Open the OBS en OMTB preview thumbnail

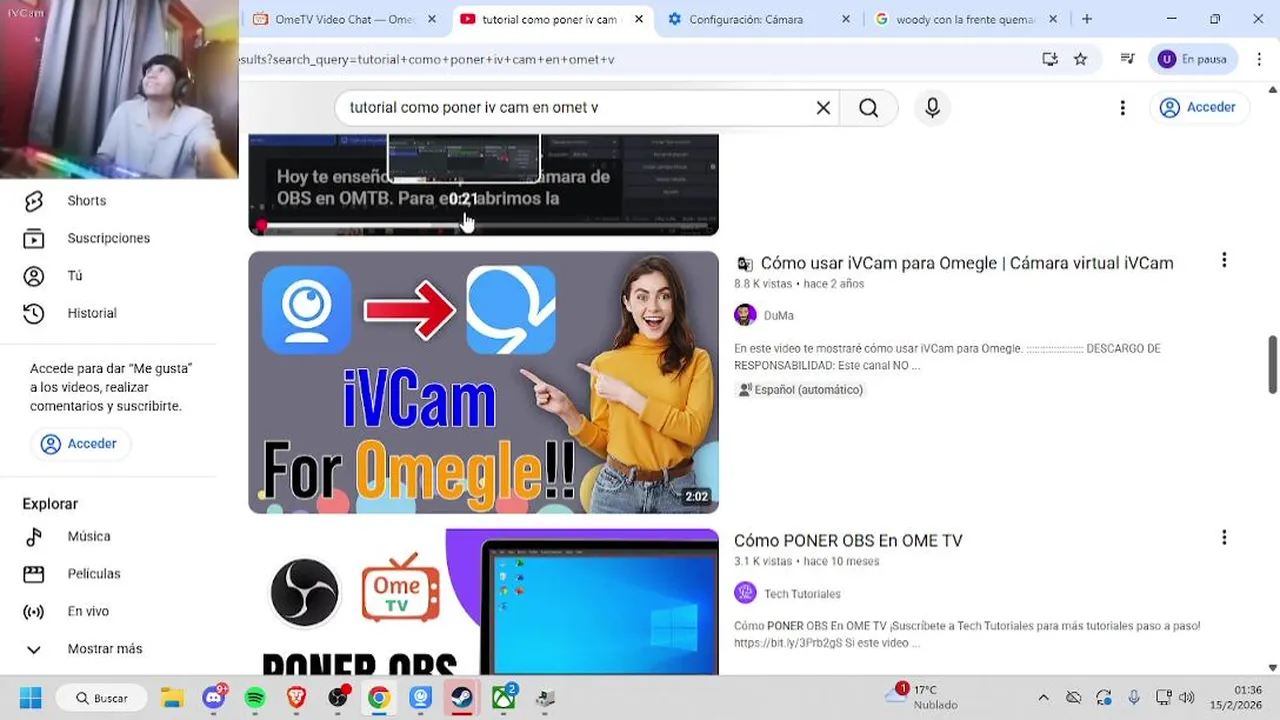(483, 185)
